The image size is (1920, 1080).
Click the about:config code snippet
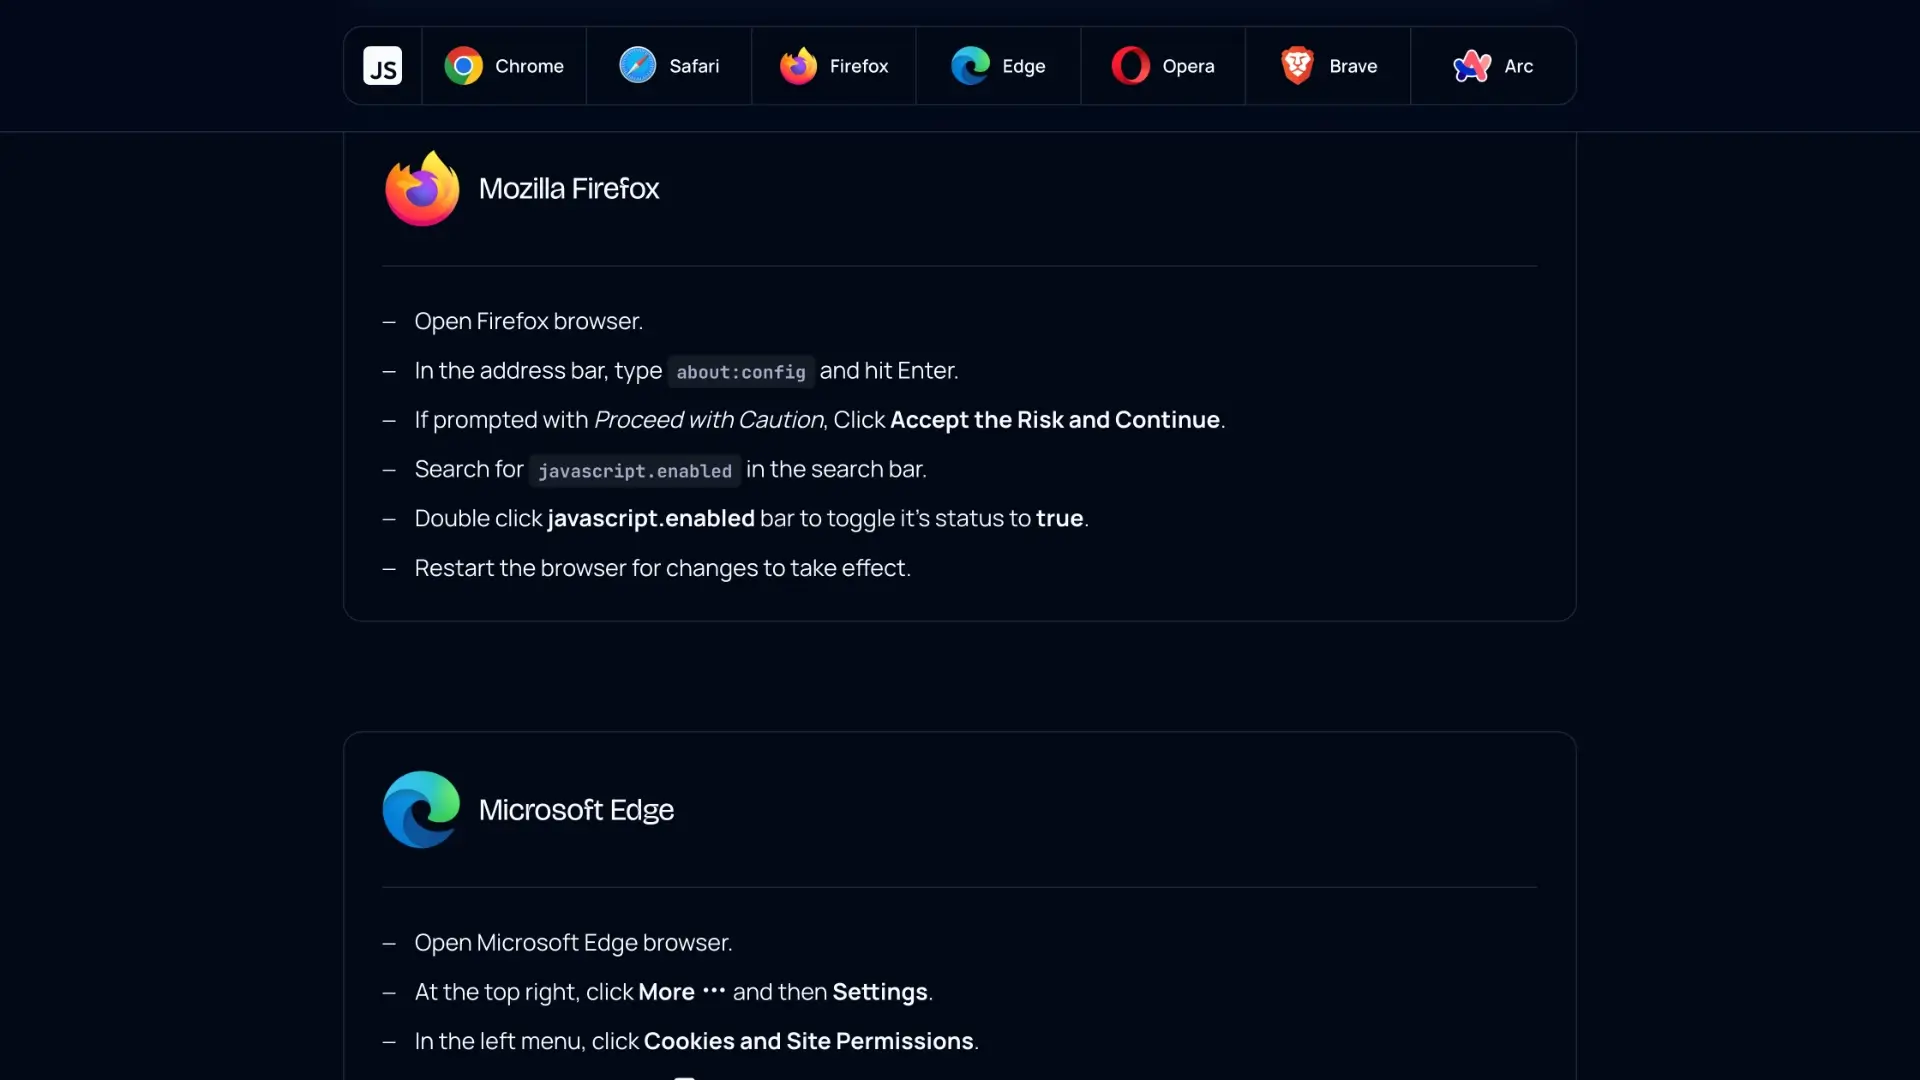(x=741, y=372)
